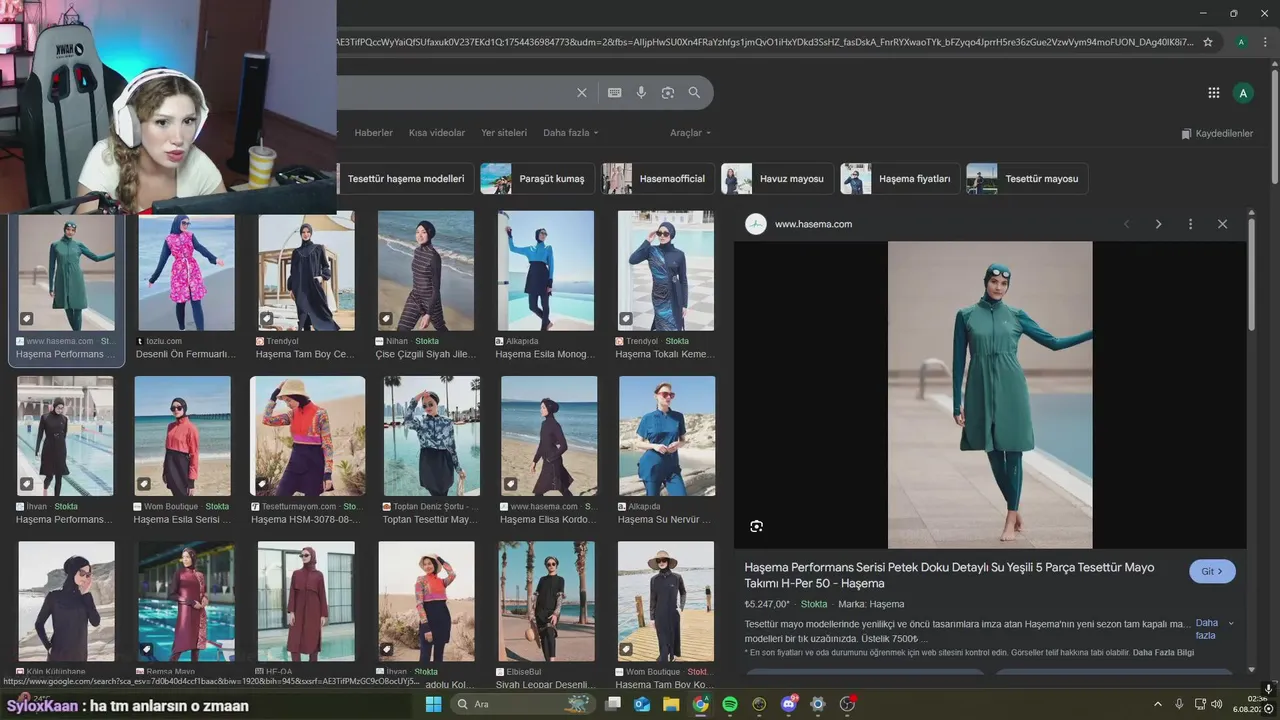The width and height of the screenshot is (1280, 720).
Task: Open more options in the preview panel
Action: click(1190, 224)
